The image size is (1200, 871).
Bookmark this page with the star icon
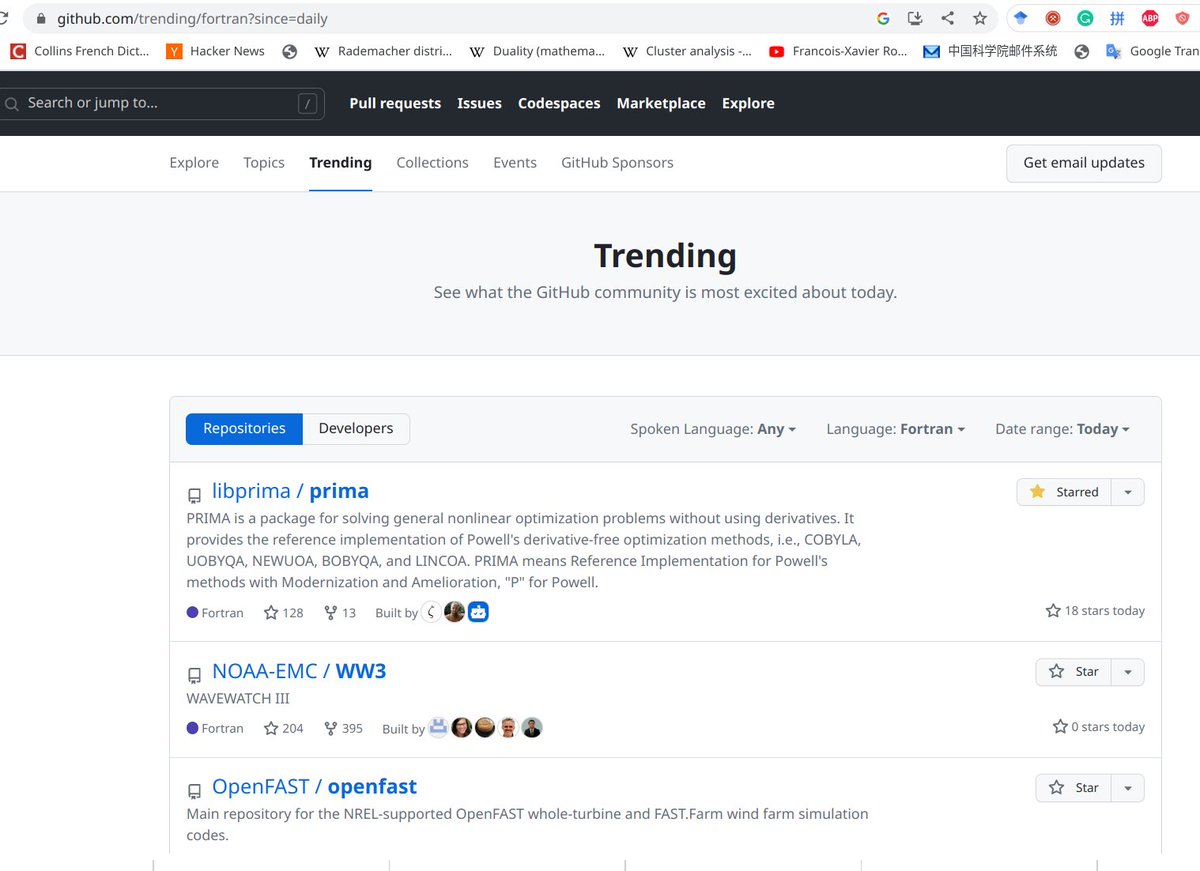point(980,18)
